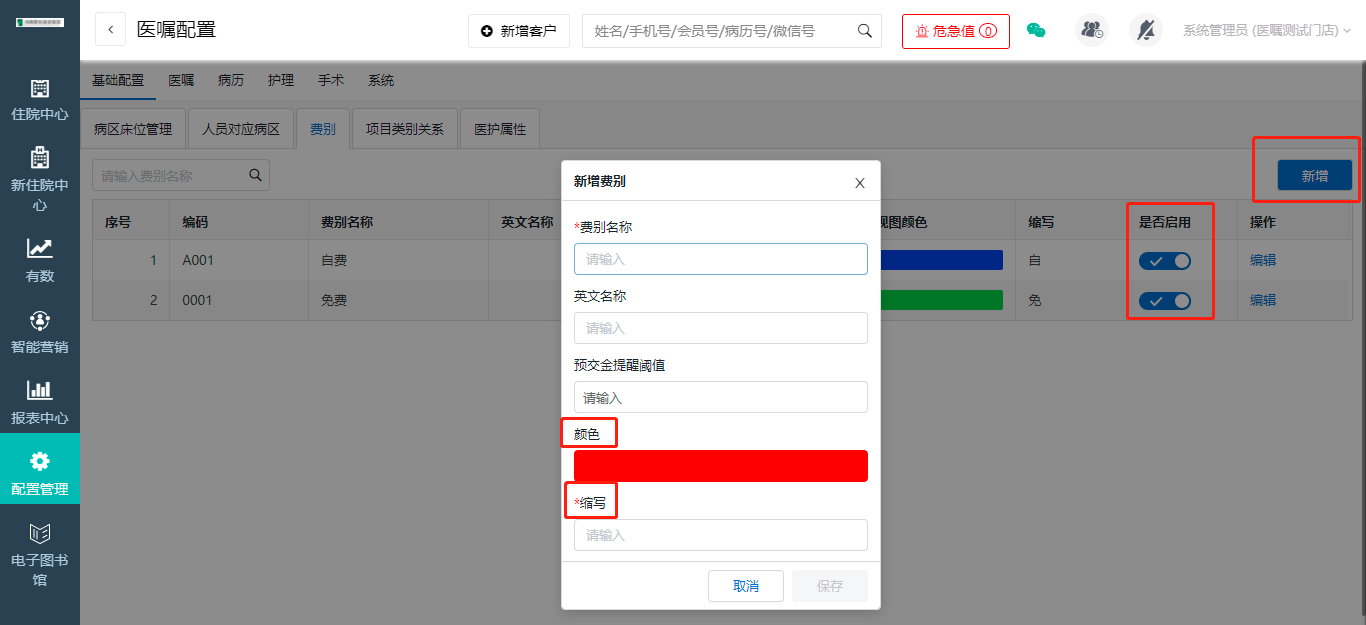The width and height of the screenshot is (1366, 625).
Task: Click the 编码 column header
Action: [x=195, y=222]
